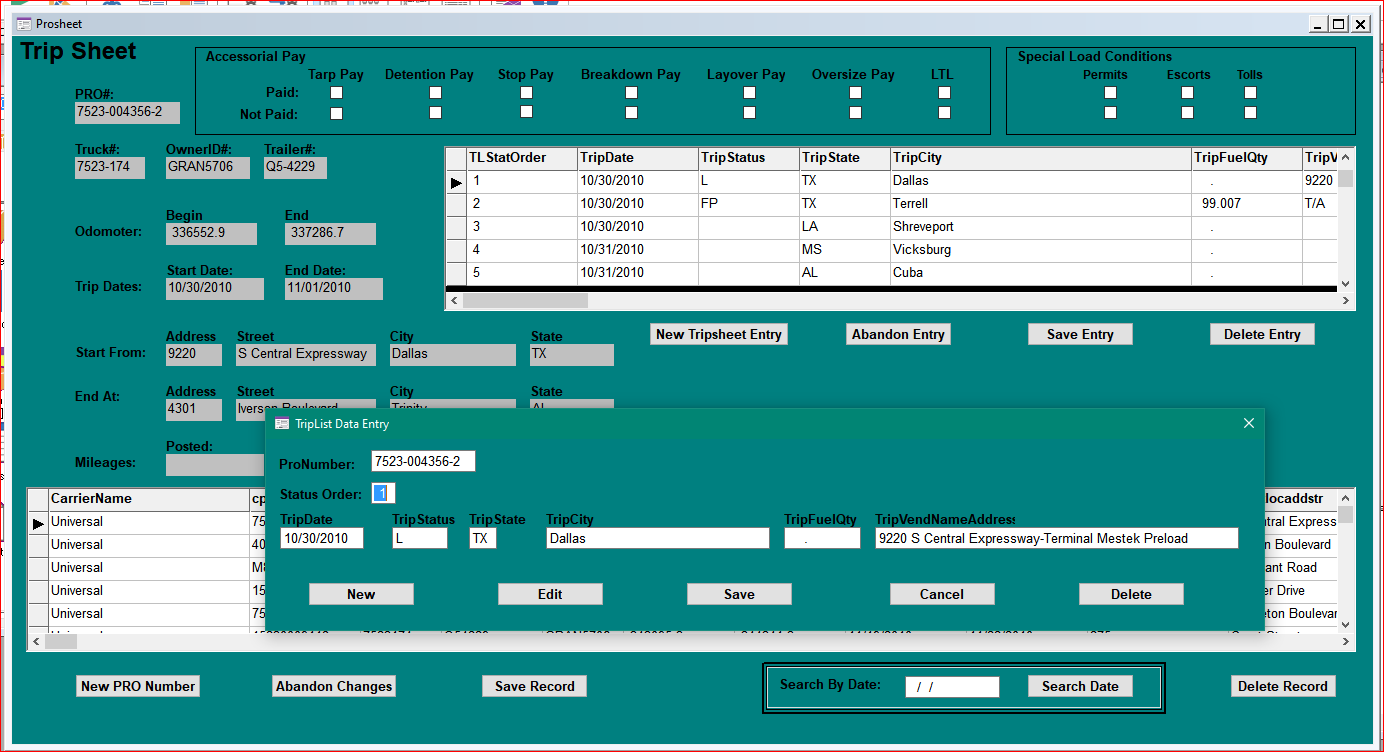Click the TripCity field containing Dallas
This screenshot has width=1384, height=752.
(657, 538)
